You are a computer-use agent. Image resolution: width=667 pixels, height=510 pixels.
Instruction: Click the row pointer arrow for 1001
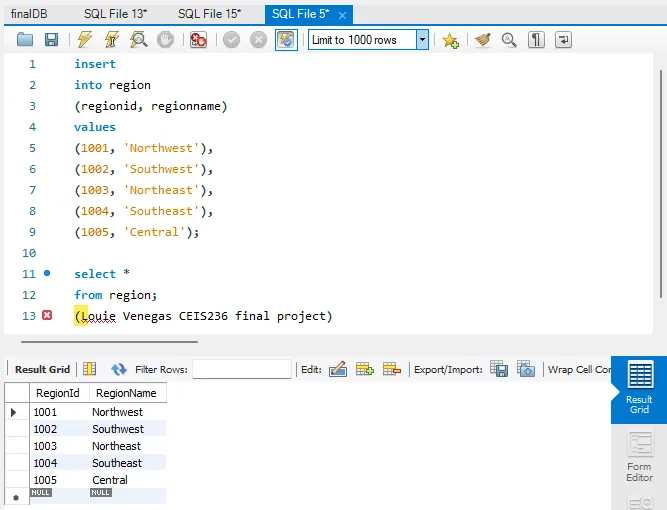click(x=14, y=412)
